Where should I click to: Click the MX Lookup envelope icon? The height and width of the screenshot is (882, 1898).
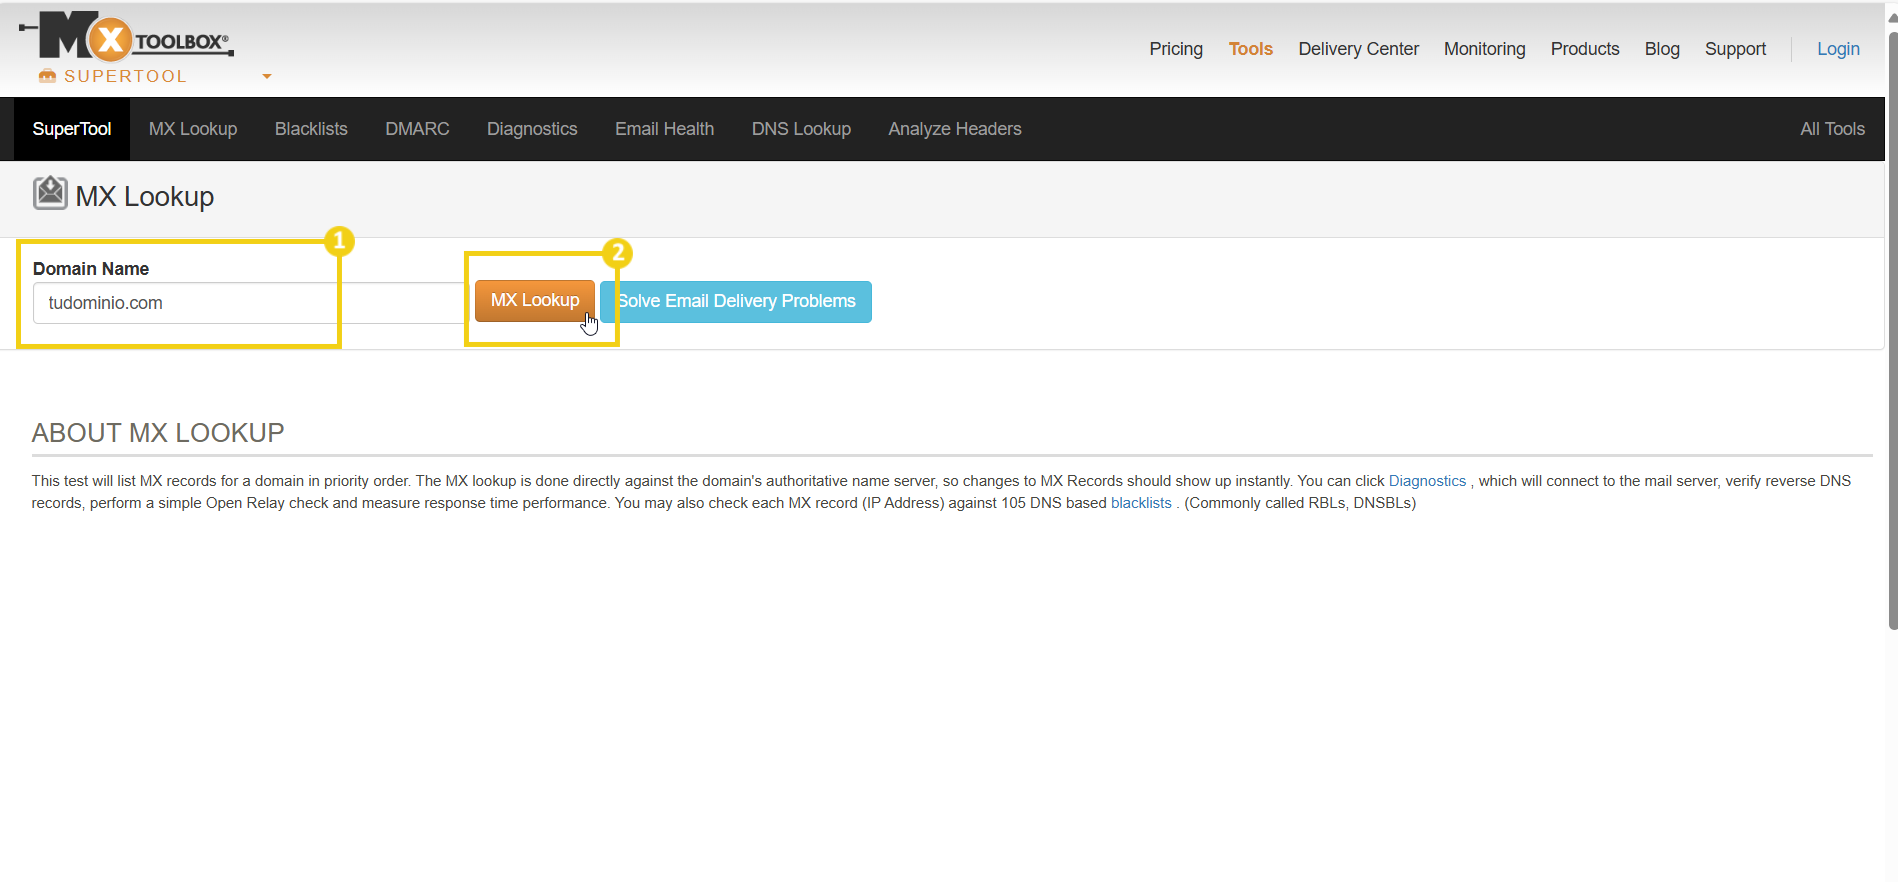point(50,193)
